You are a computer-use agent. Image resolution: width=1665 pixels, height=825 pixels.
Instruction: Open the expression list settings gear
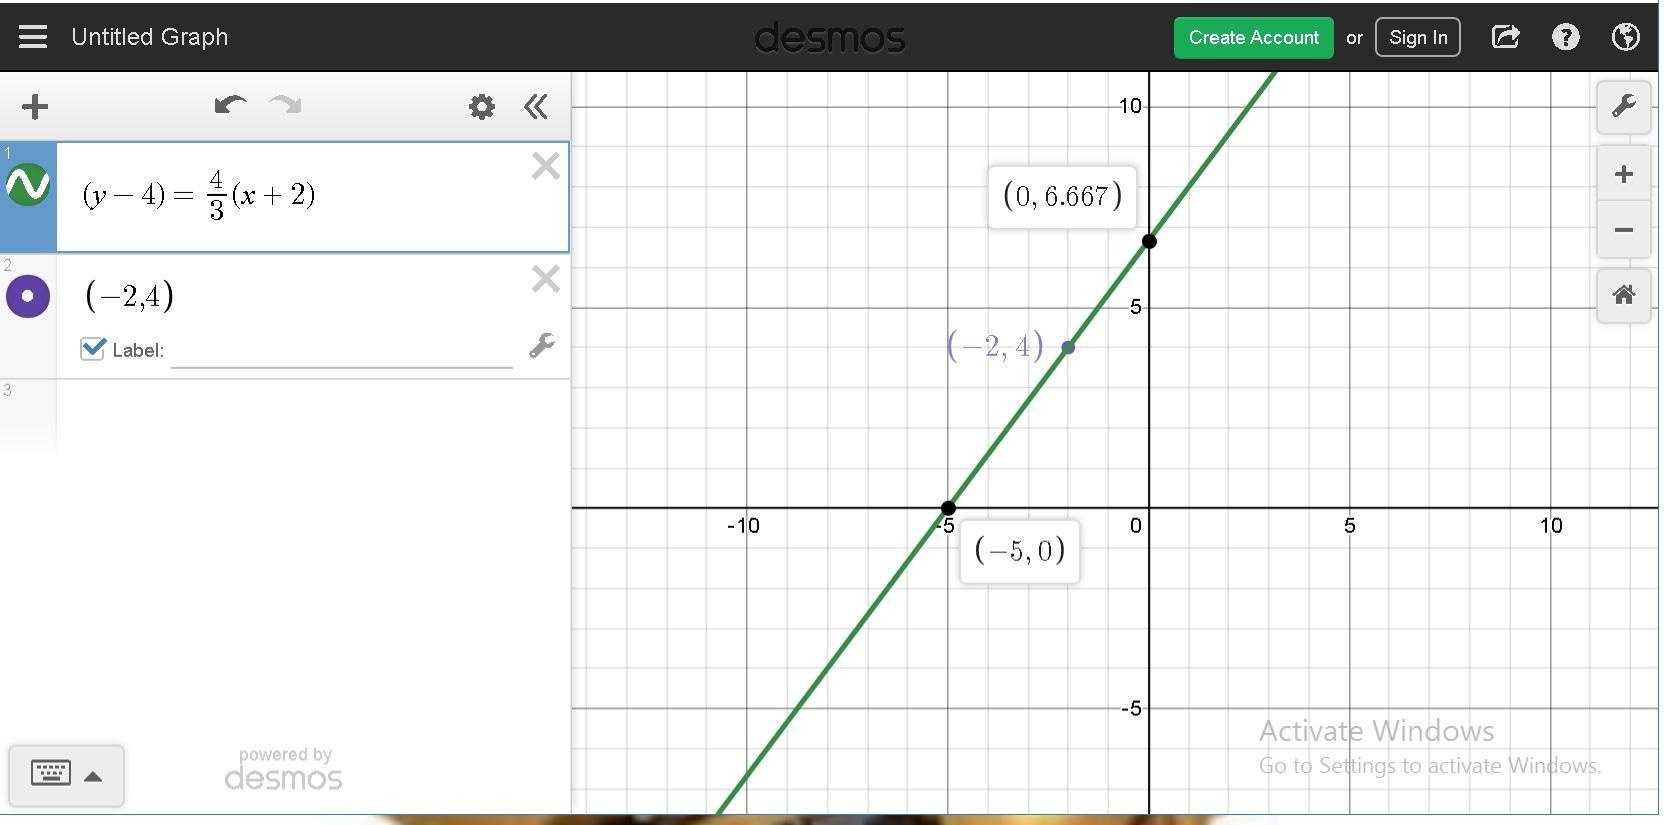(482, 107)
